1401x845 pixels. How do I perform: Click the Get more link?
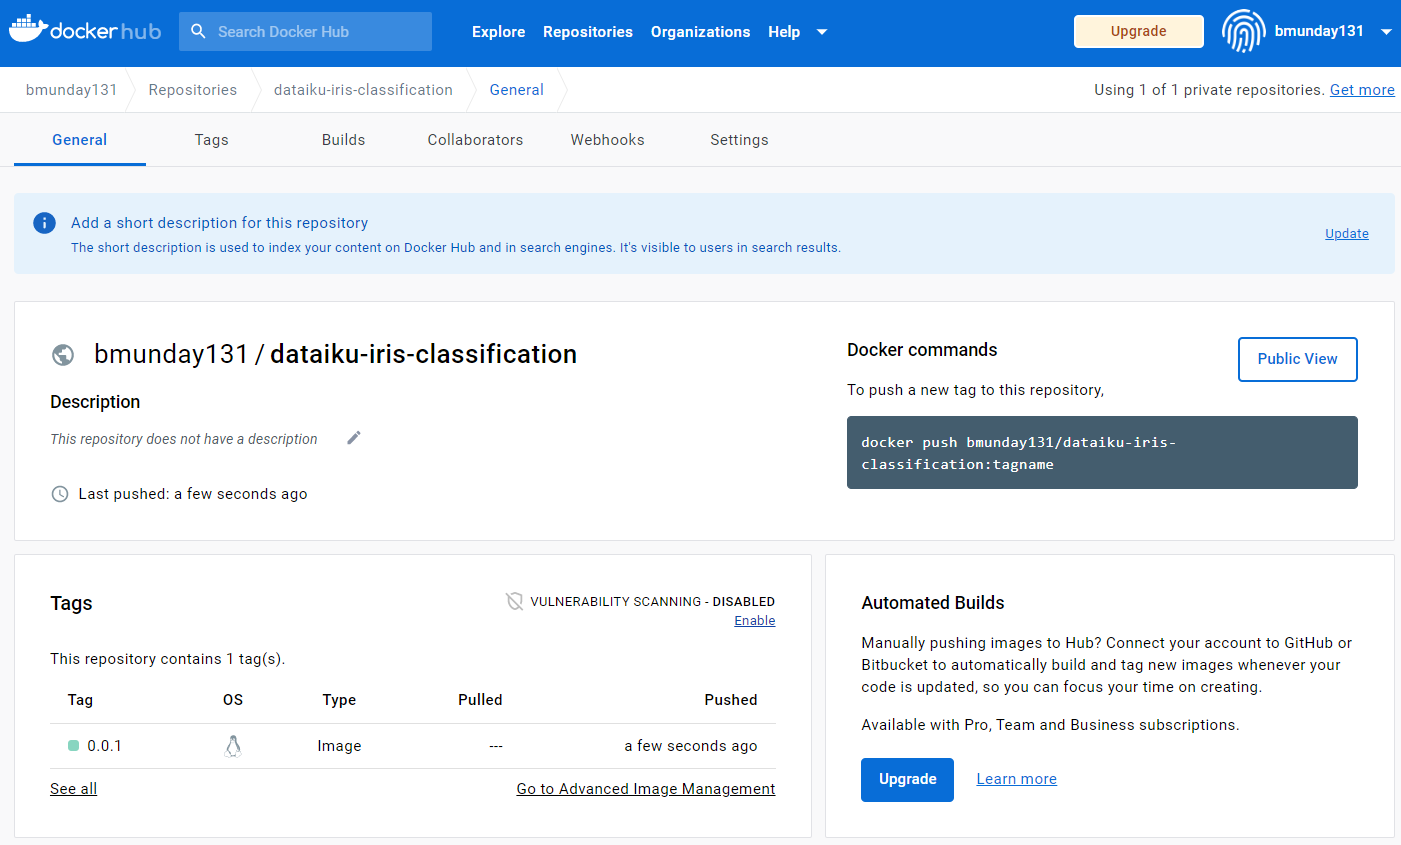click(x=1362, y=90)
